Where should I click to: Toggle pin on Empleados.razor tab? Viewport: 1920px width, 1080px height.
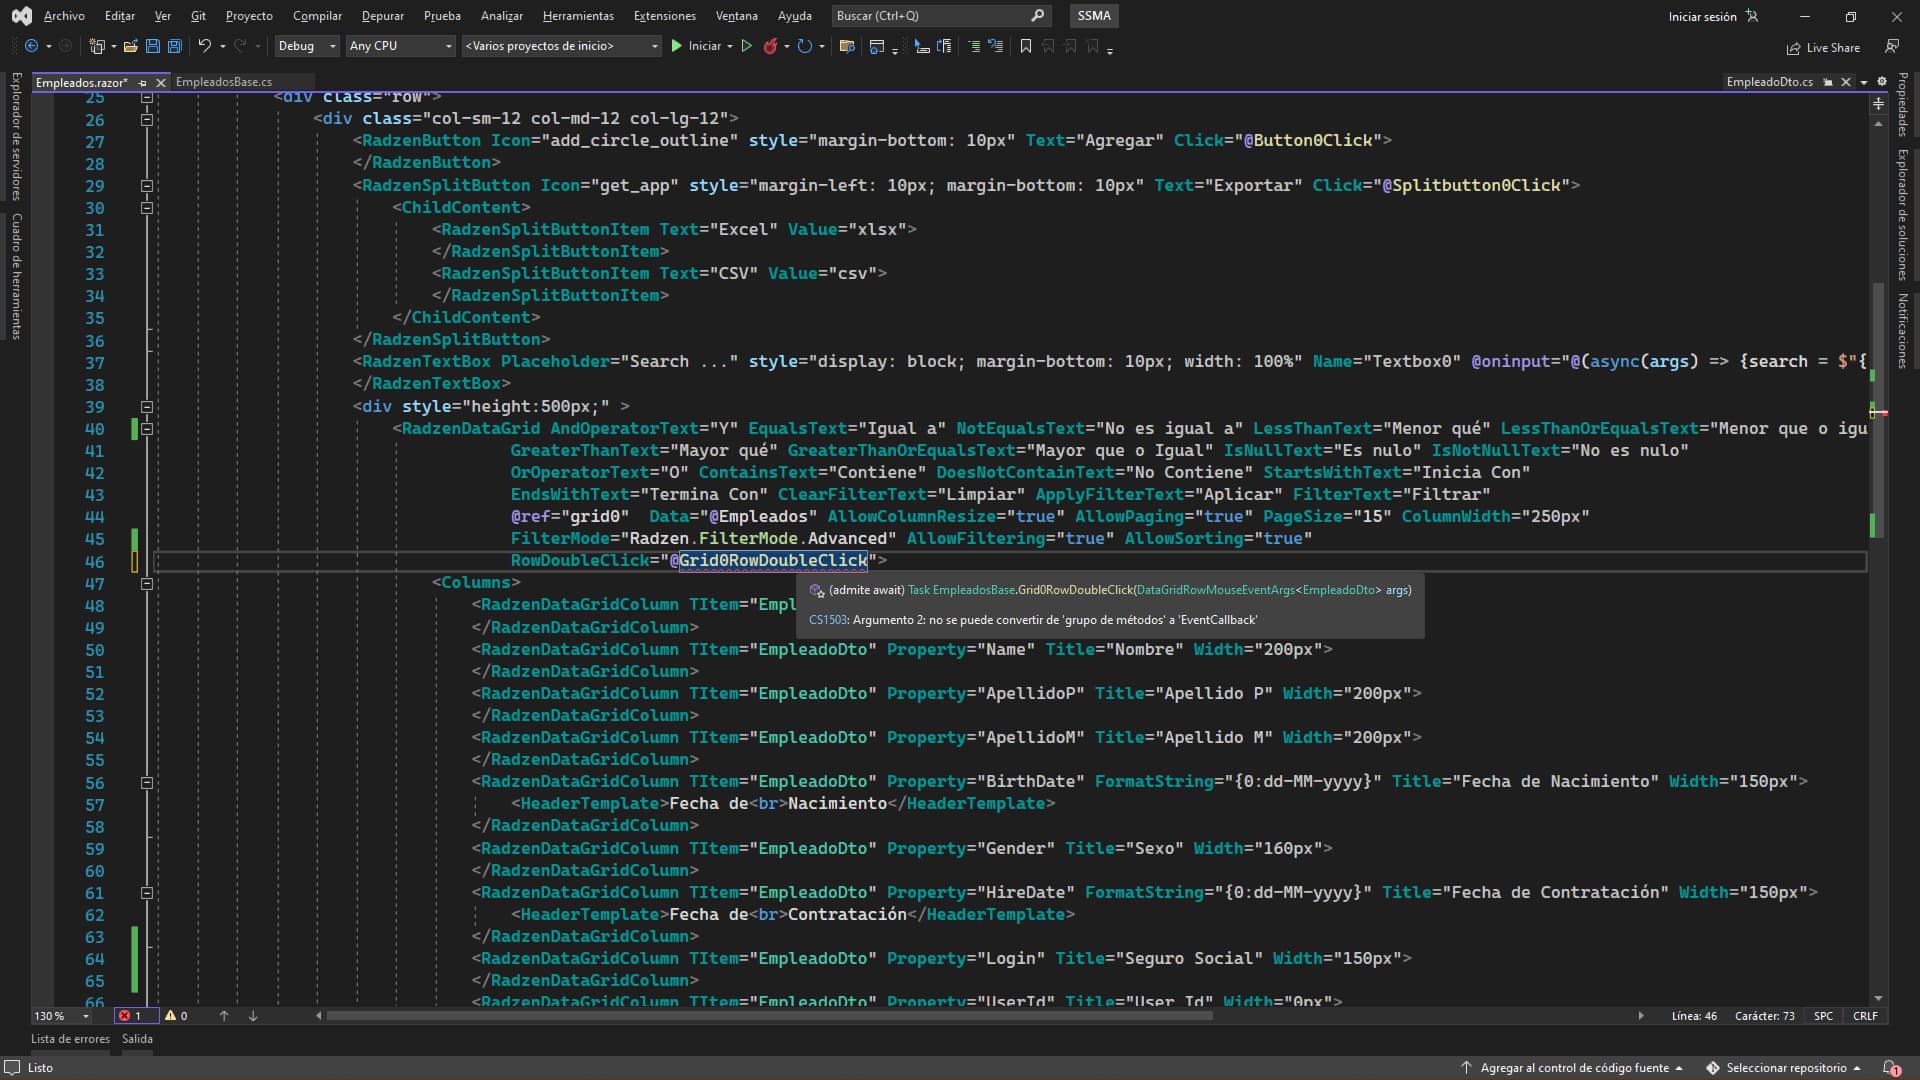(x=143, y=83)
